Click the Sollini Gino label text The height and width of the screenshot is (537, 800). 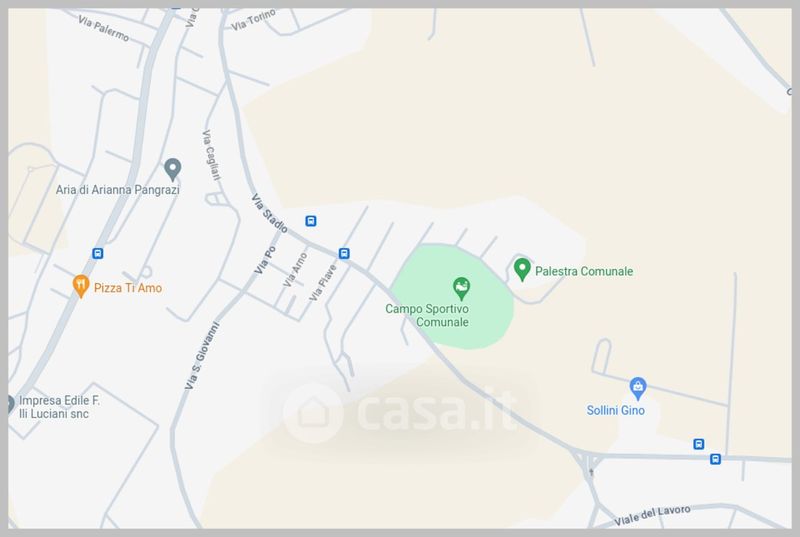click(615, 411)
